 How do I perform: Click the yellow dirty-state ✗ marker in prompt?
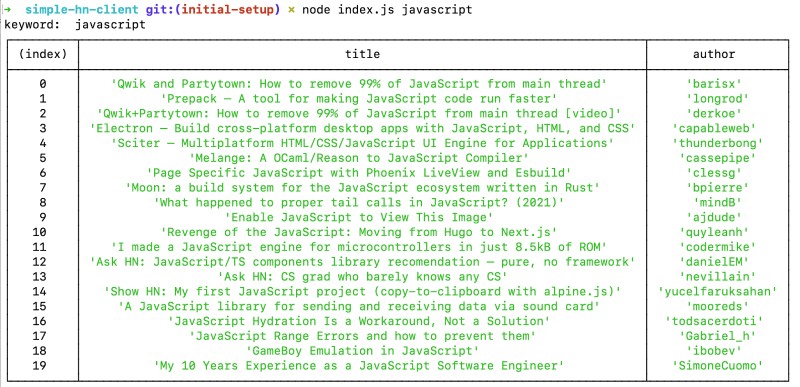pos(291,10)
